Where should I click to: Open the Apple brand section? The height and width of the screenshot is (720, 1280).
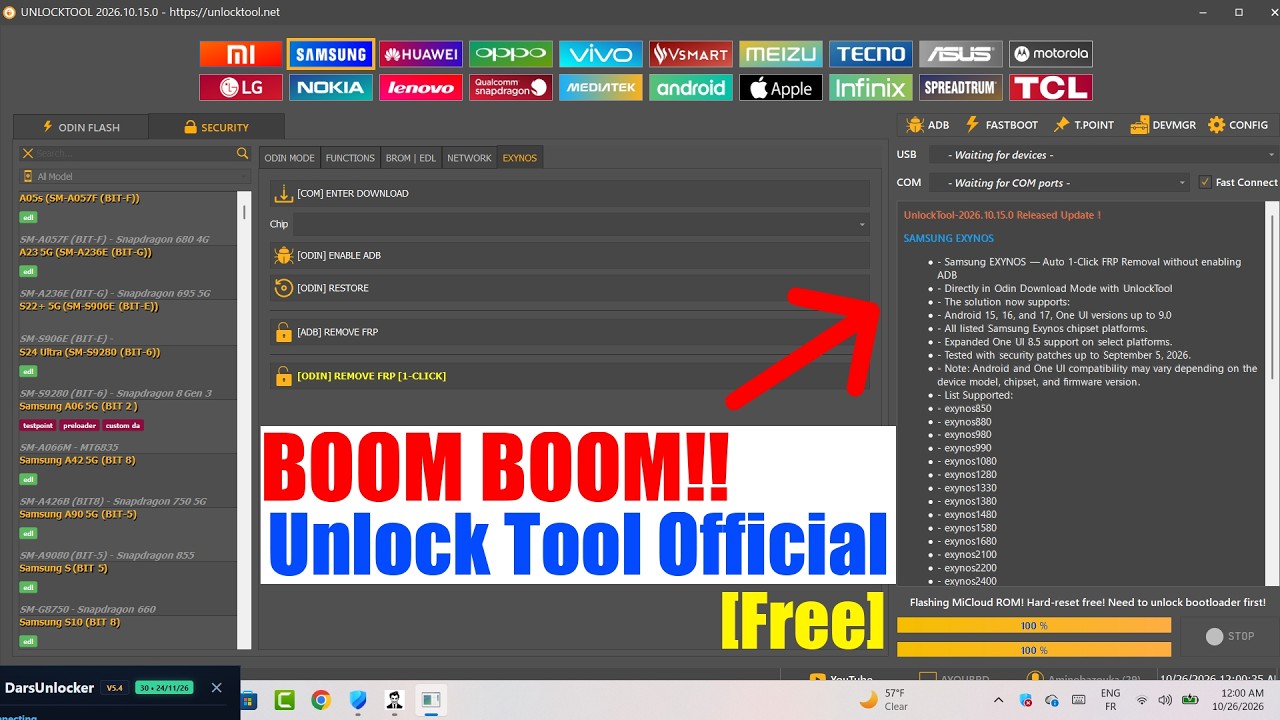click(x=781, y=87)
